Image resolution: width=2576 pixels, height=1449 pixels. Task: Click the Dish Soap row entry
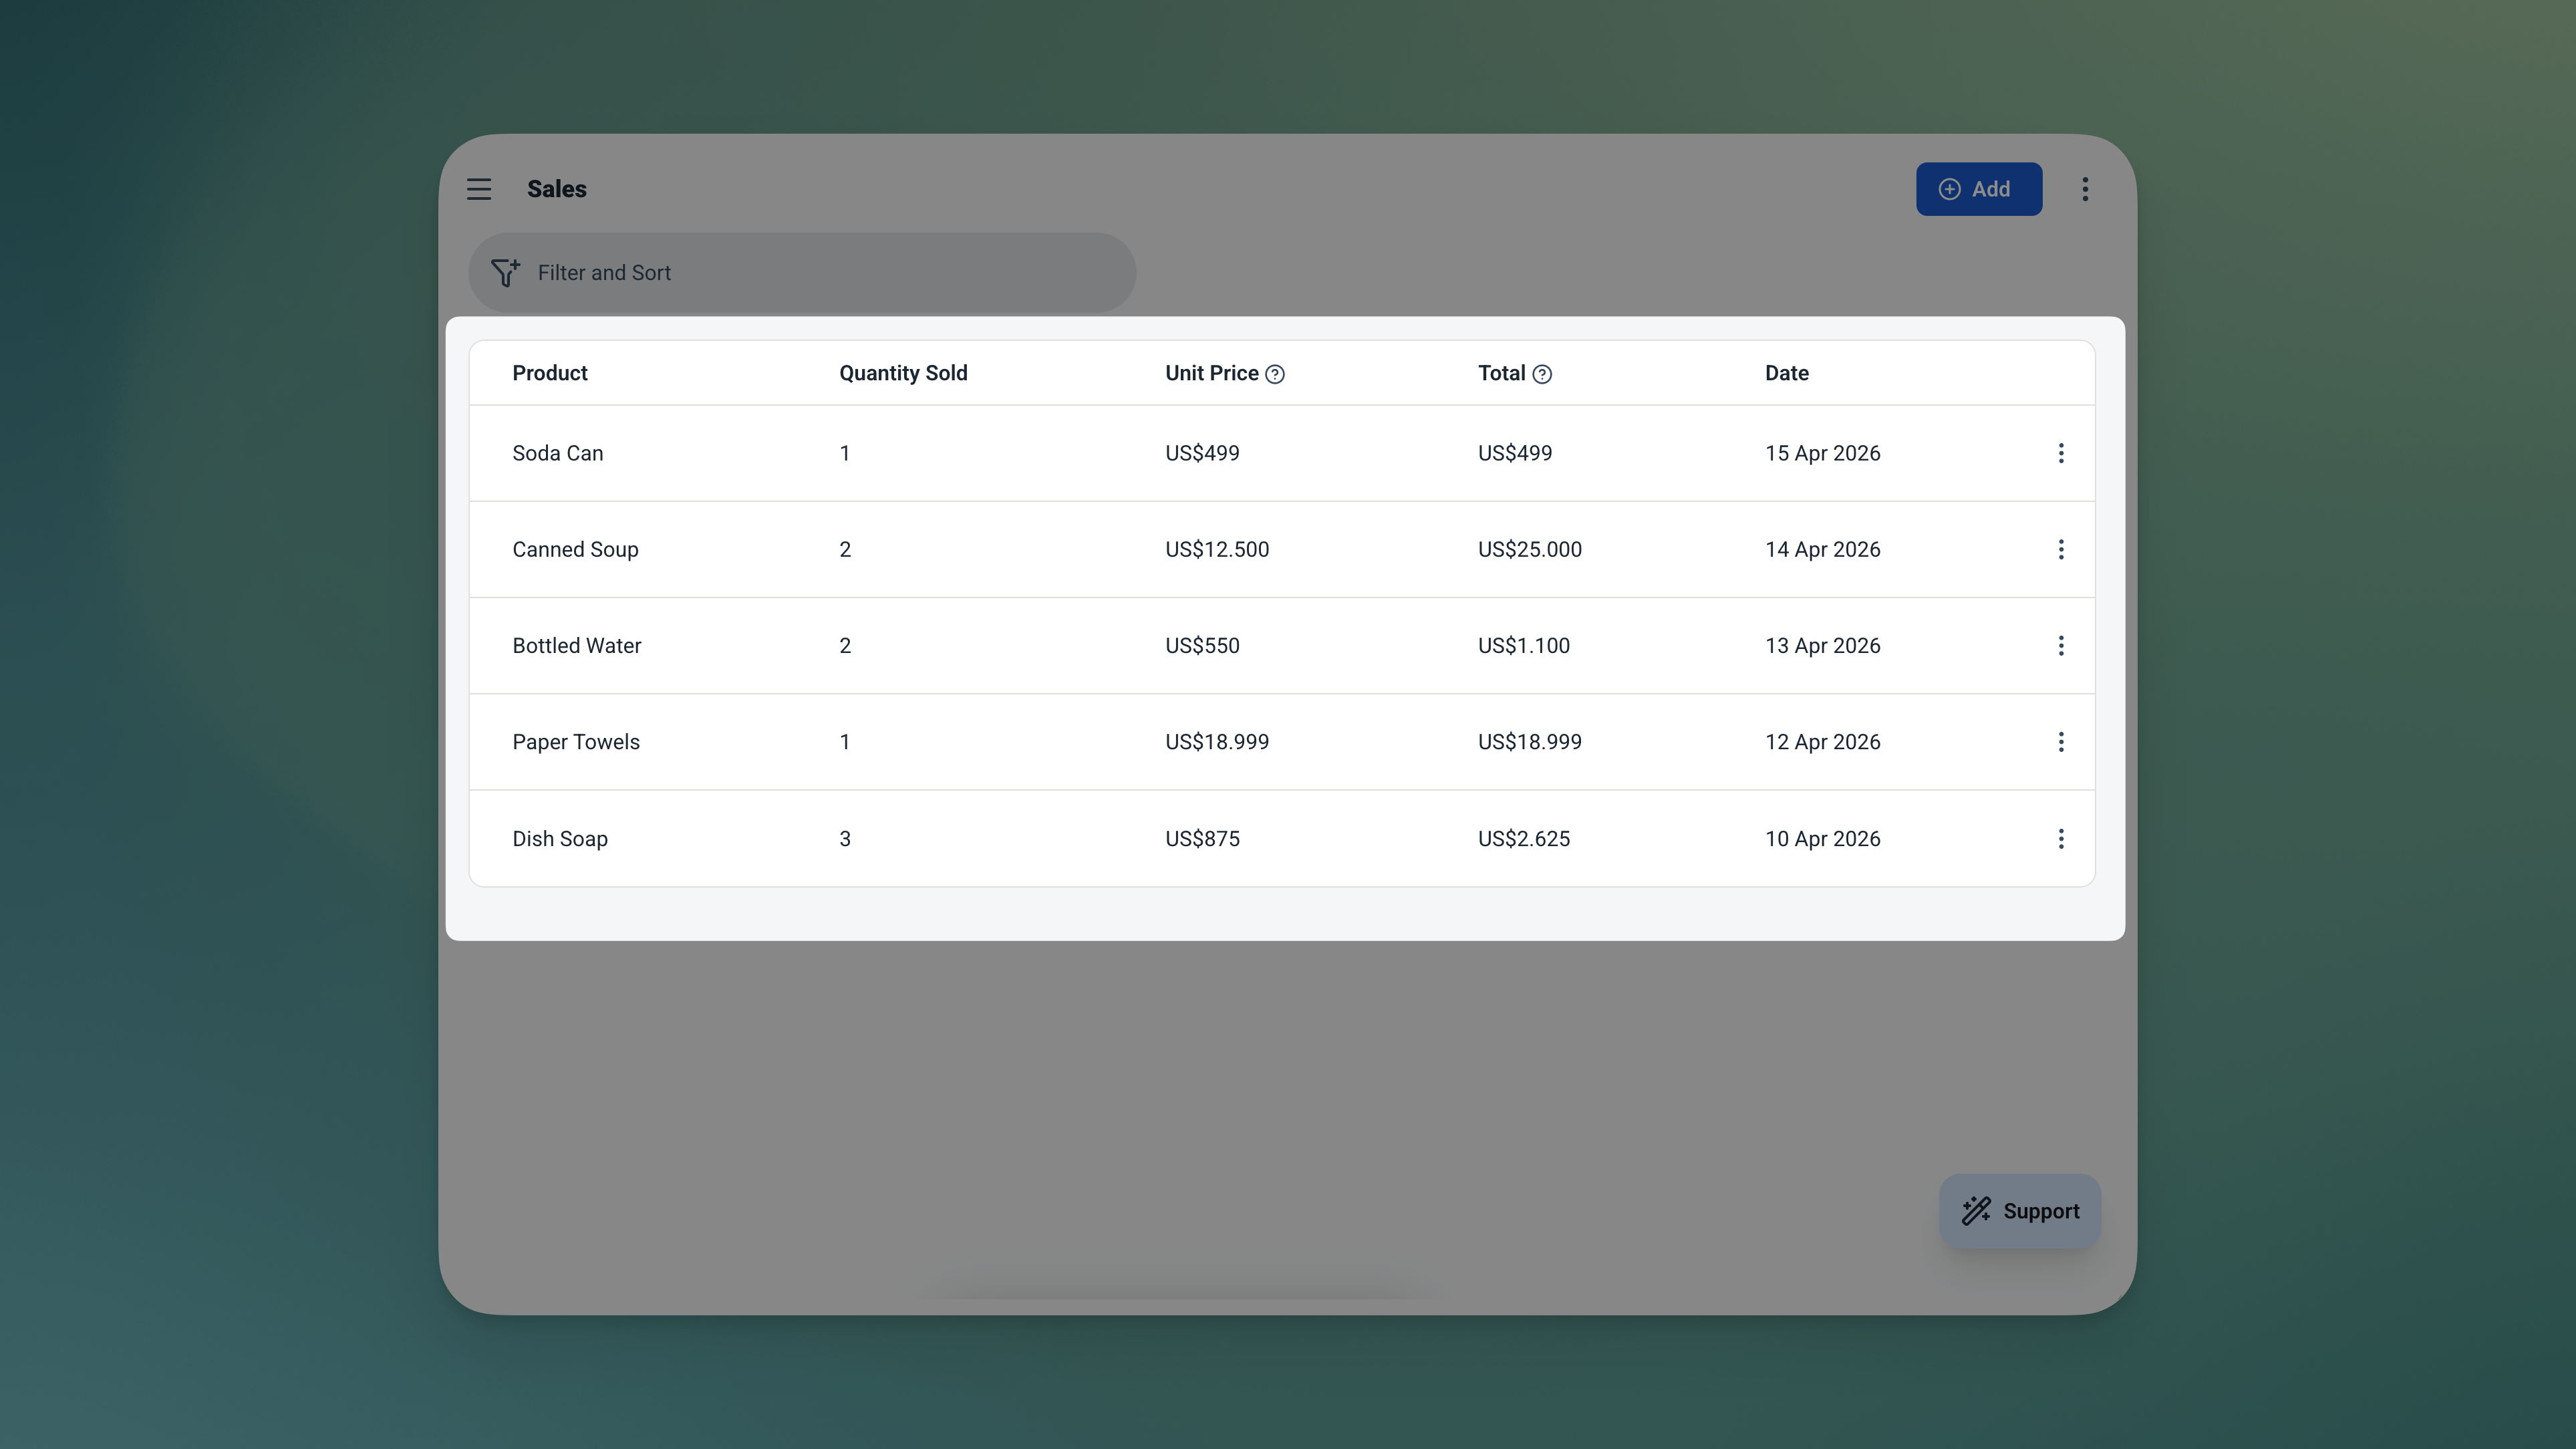tap(560, 838)
